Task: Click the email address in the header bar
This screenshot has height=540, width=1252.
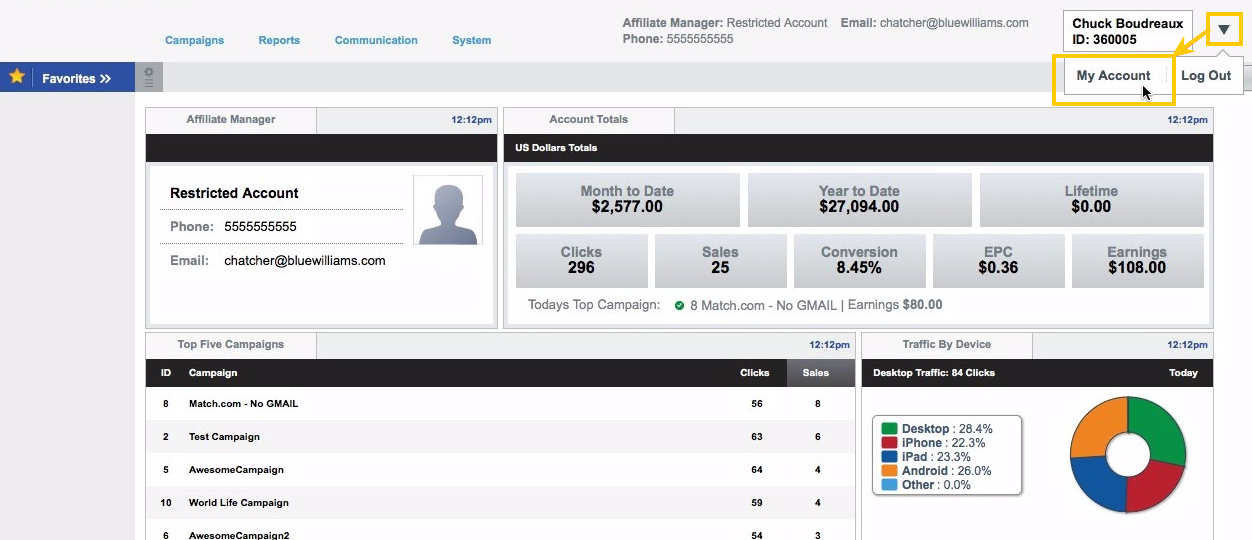Action: click(954, 23)
